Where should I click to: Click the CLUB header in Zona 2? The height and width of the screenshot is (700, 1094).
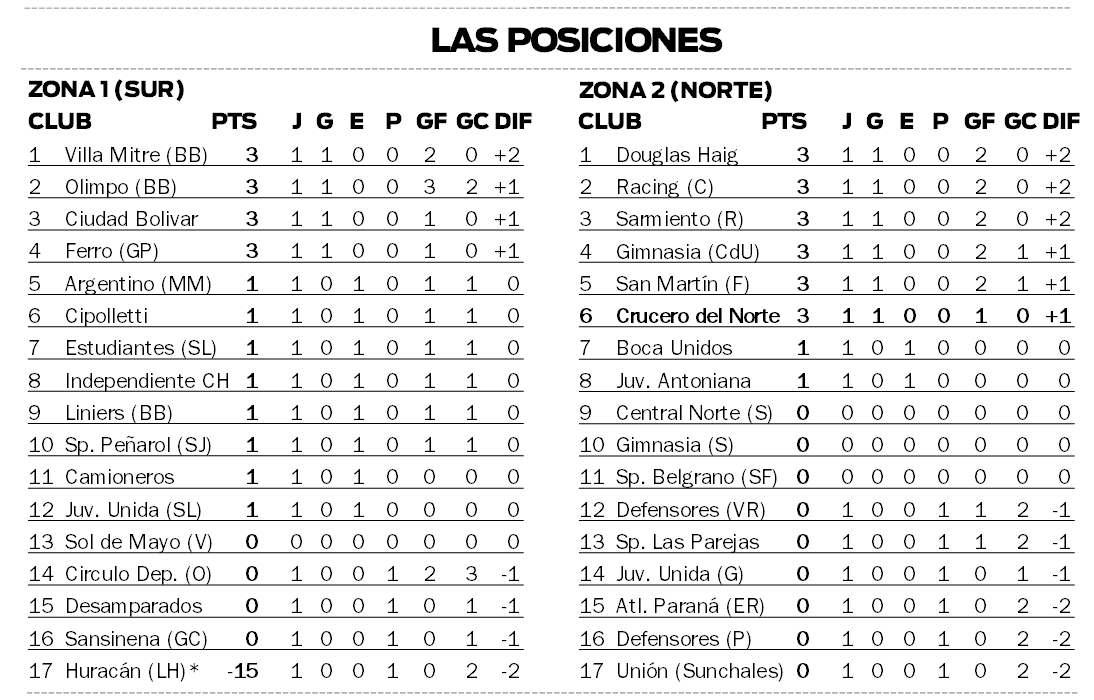pyautogui.click(x=610, y=121)
